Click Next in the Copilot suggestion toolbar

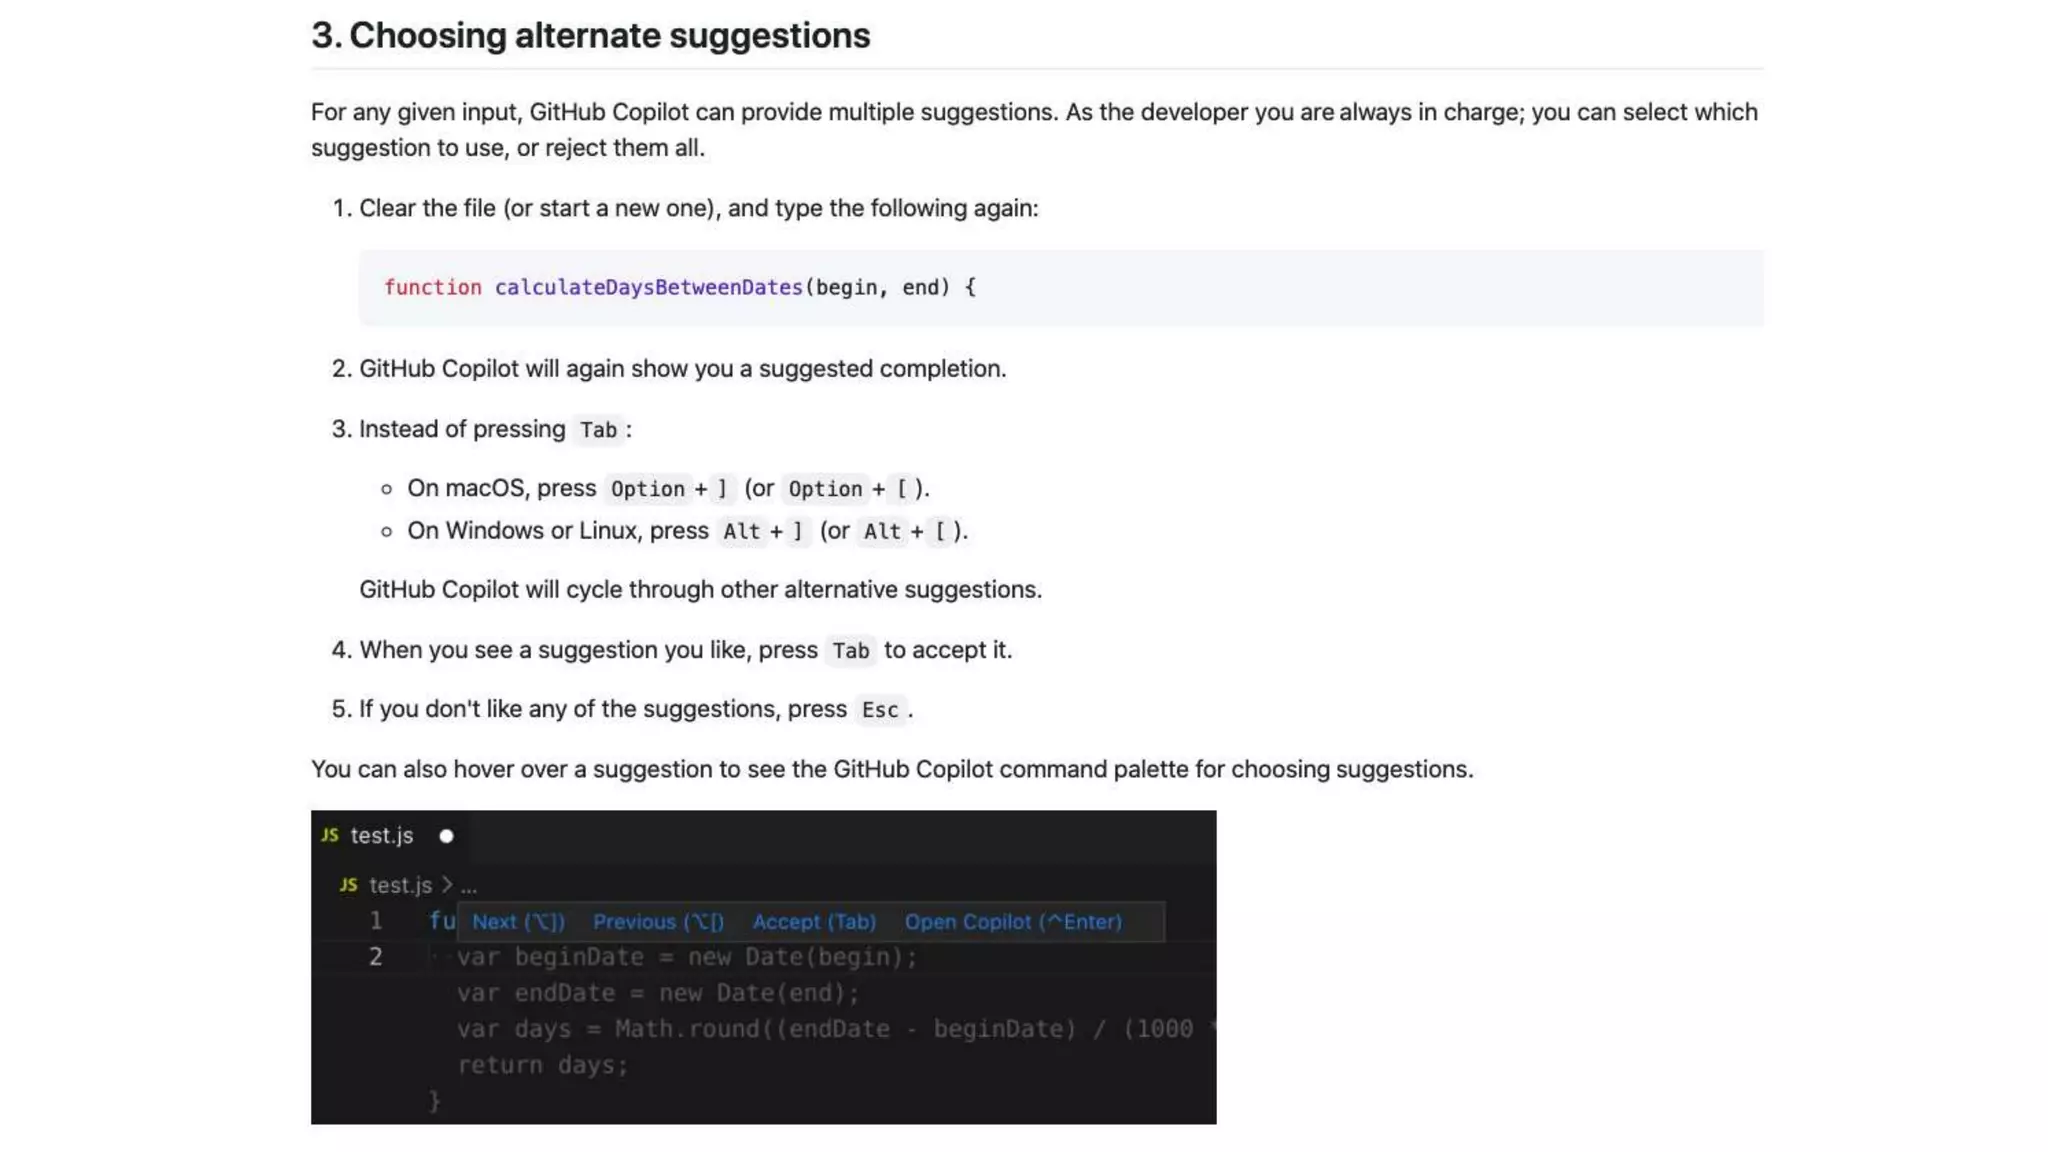(518, 922)
